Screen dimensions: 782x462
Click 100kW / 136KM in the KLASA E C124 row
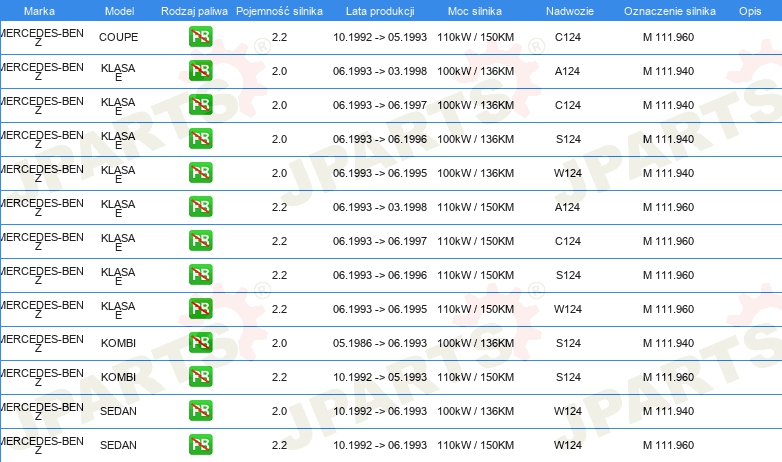(476, 105)
